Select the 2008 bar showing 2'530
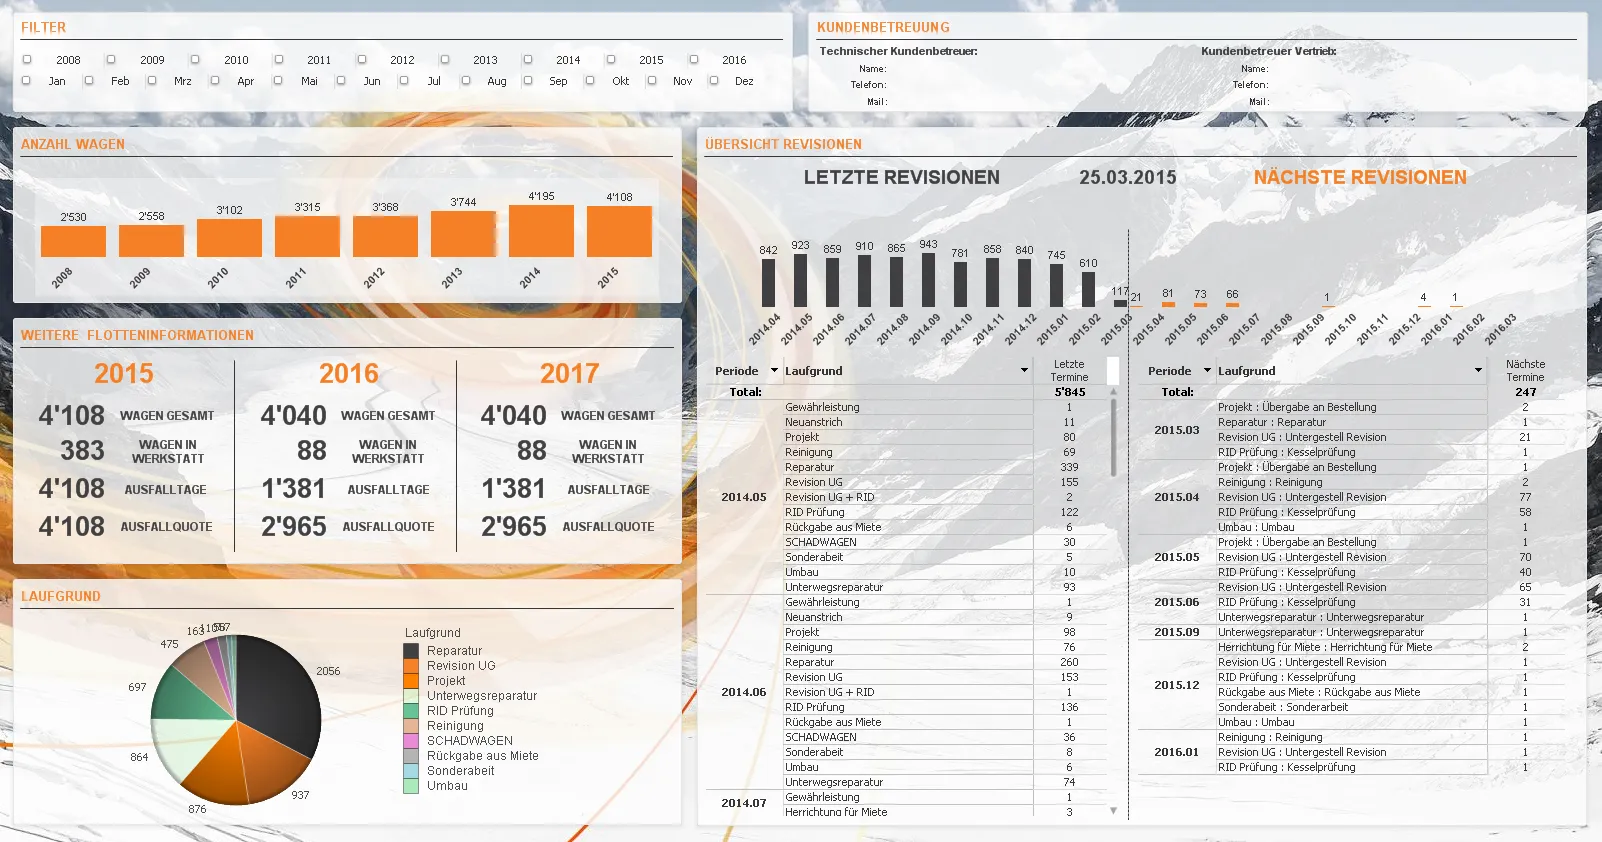Screen dimensions: 1602x842 [x=73, y=241]
